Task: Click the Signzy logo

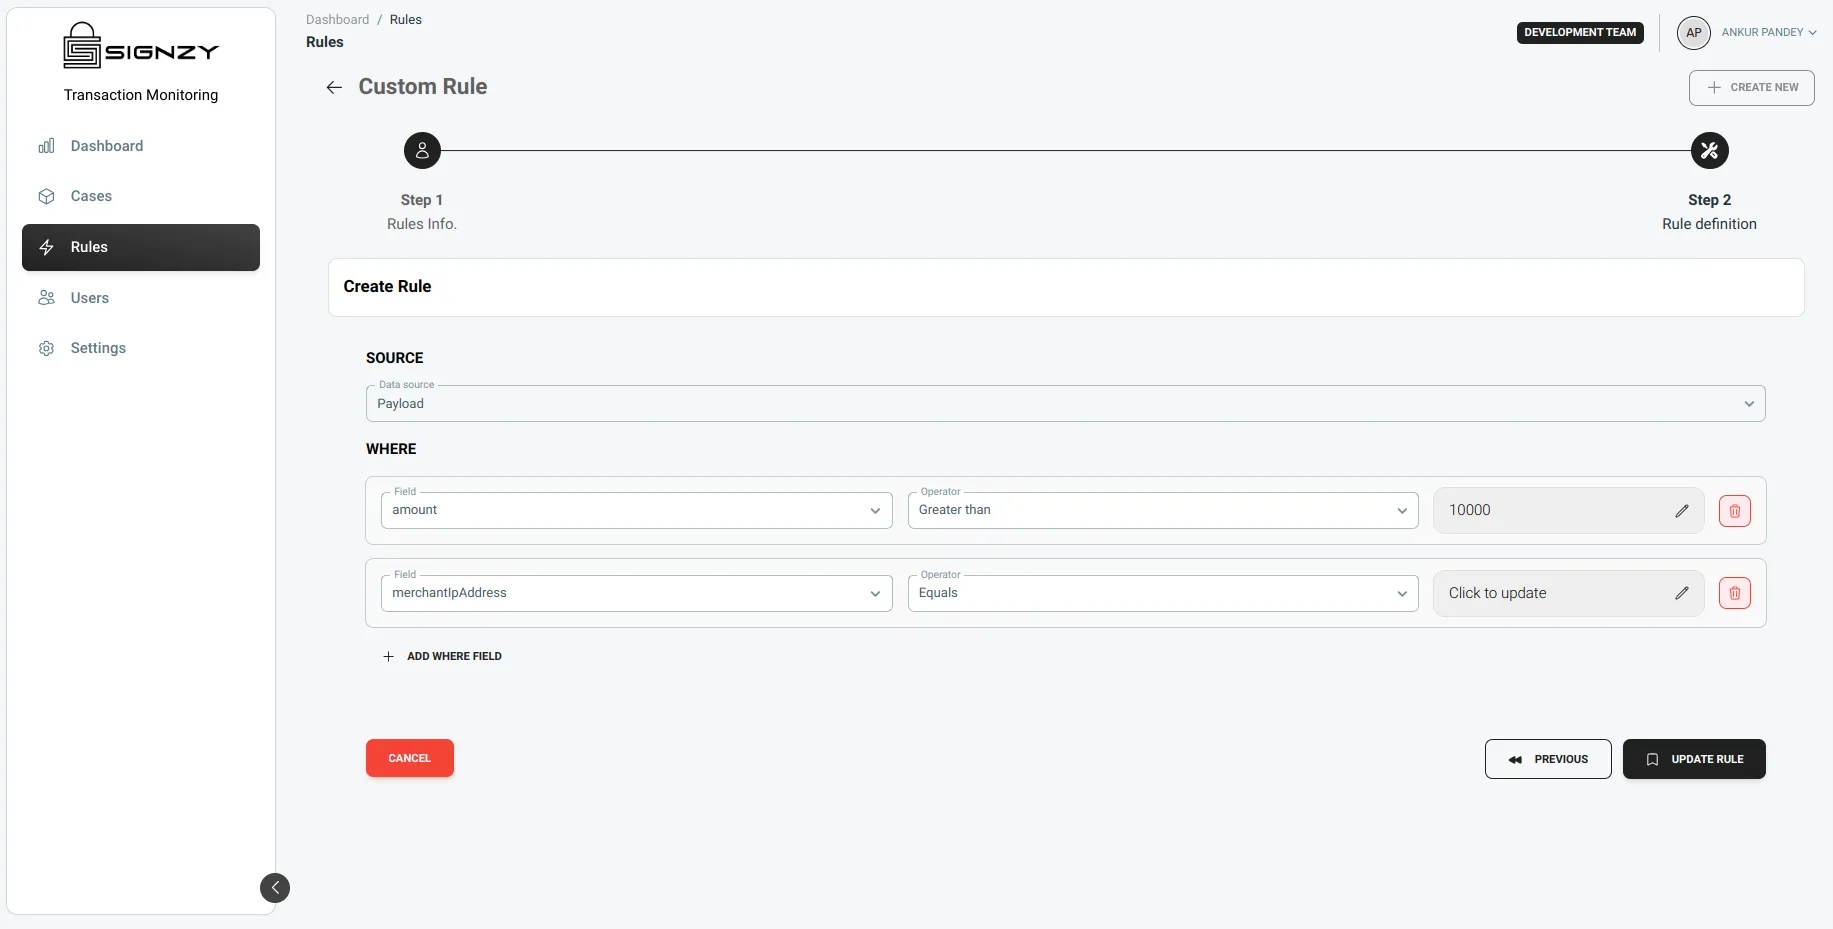Action: [x=141, y=46]
